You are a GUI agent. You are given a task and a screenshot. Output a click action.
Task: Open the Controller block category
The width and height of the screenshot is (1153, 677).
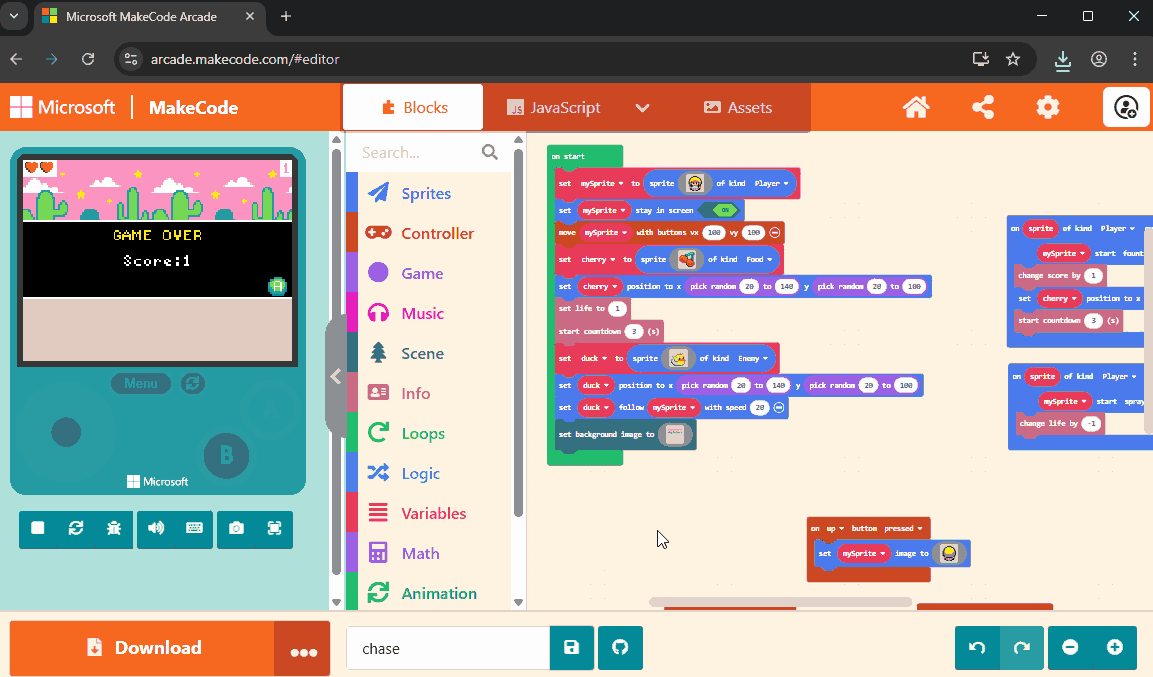tap(428, 233)
